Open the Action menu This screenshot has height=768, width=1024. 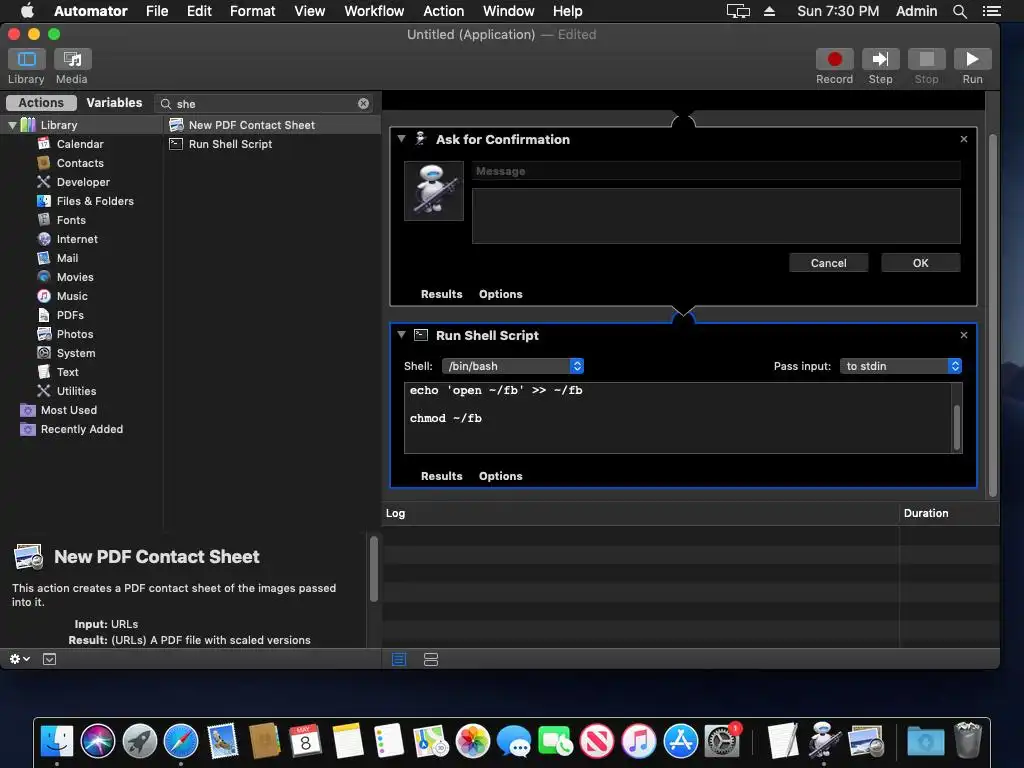point(443,11)
